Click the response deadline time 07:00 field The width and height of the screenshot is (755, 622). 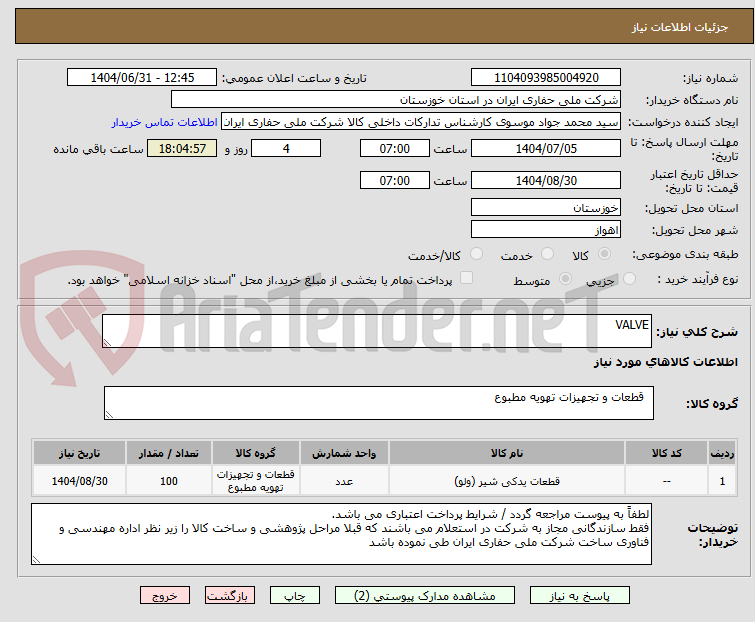[x=394, y=148]
